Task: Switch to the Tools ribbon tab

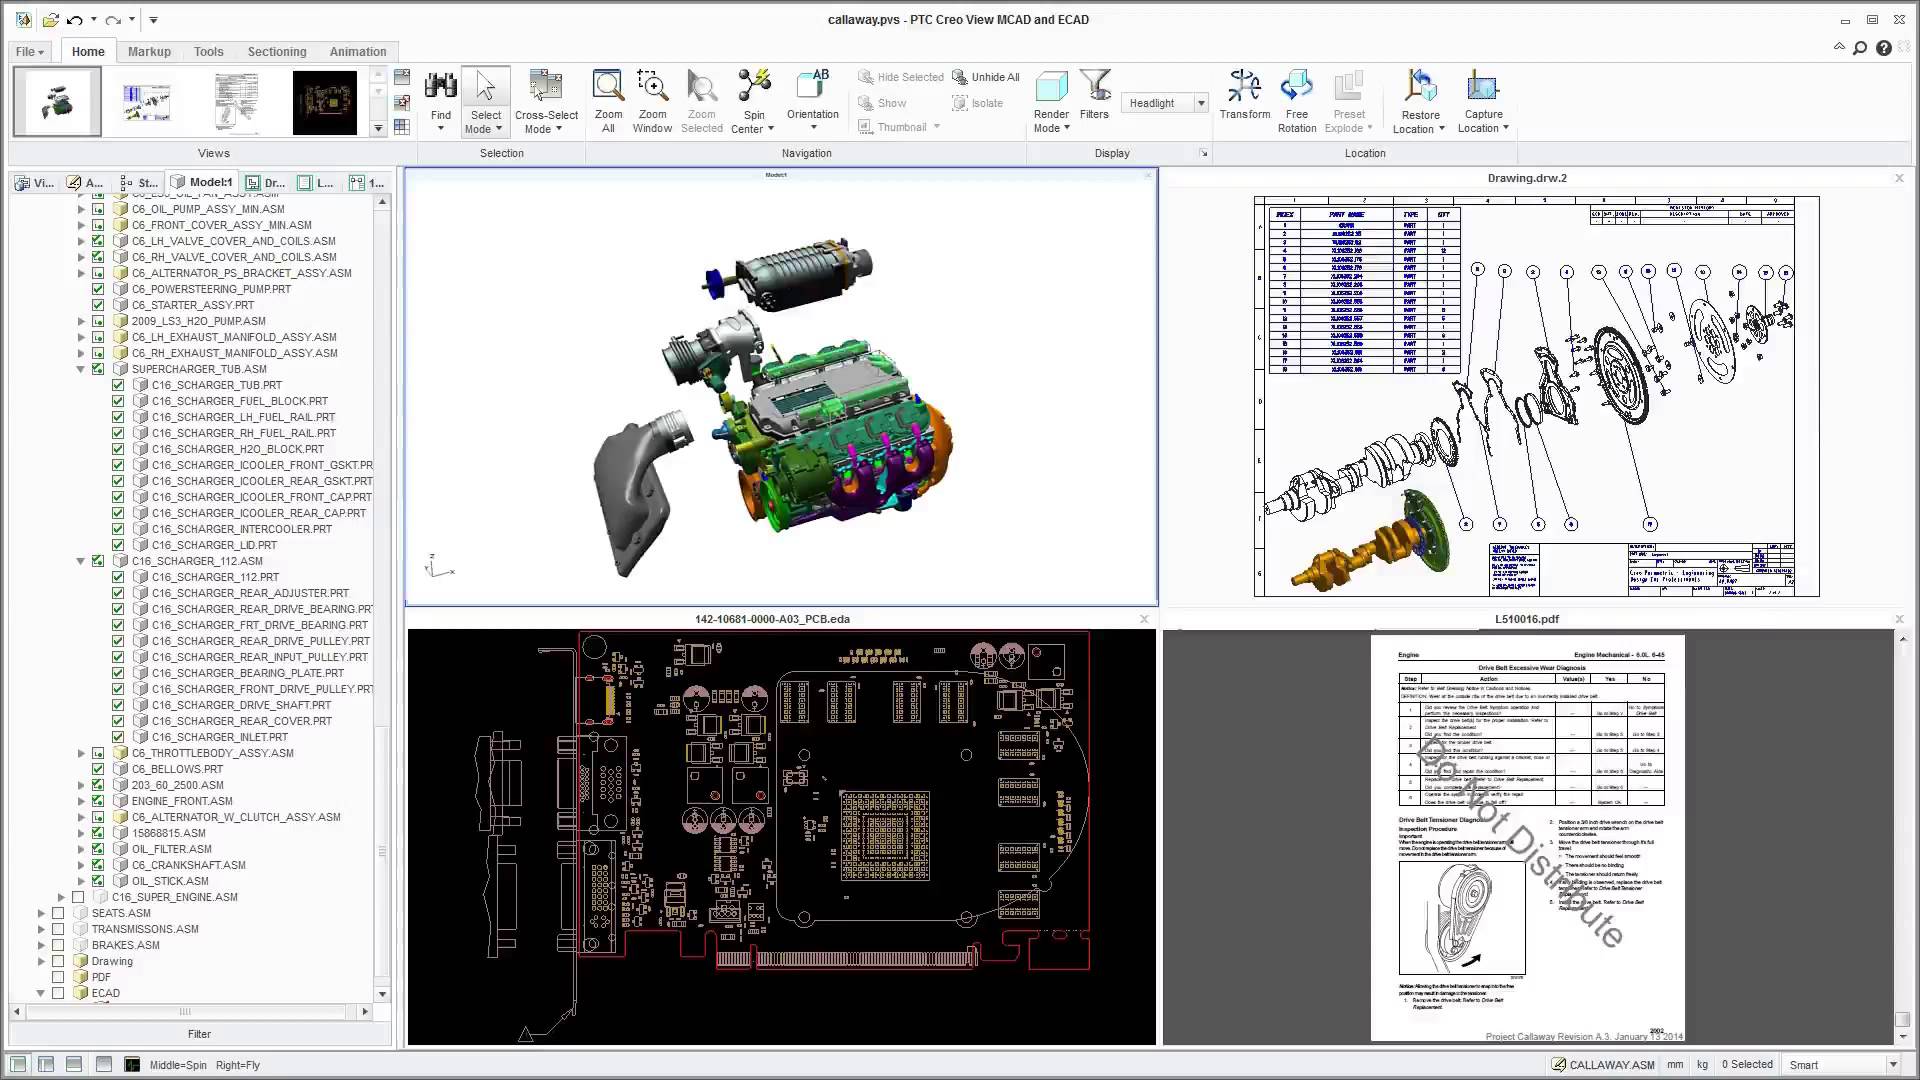Action: [x=208, y=51]
